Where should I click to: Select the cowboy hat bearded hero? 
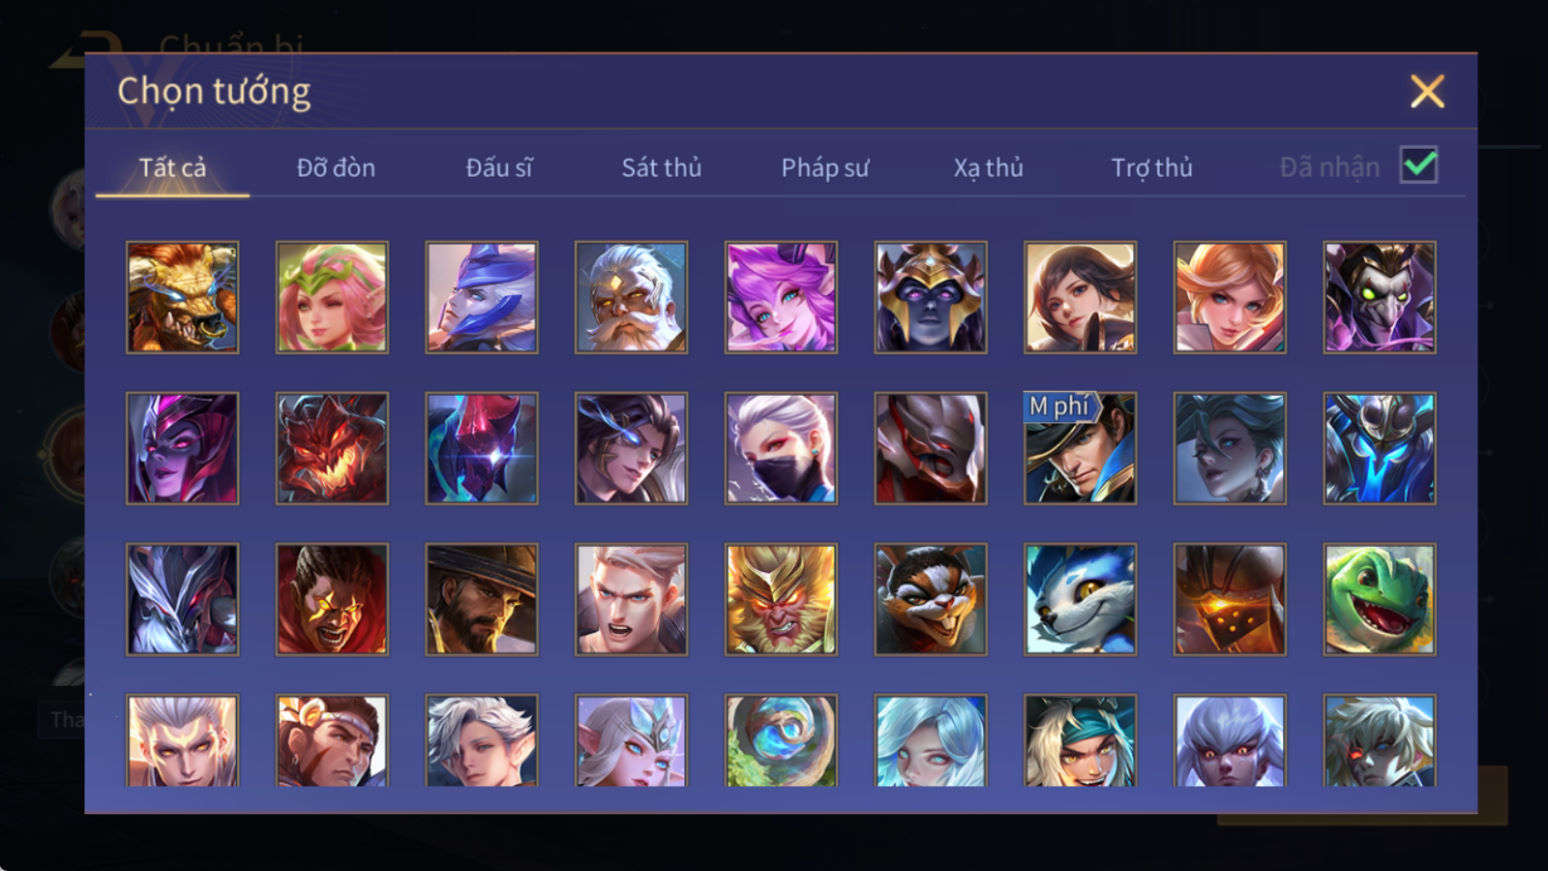coord(481,599)
